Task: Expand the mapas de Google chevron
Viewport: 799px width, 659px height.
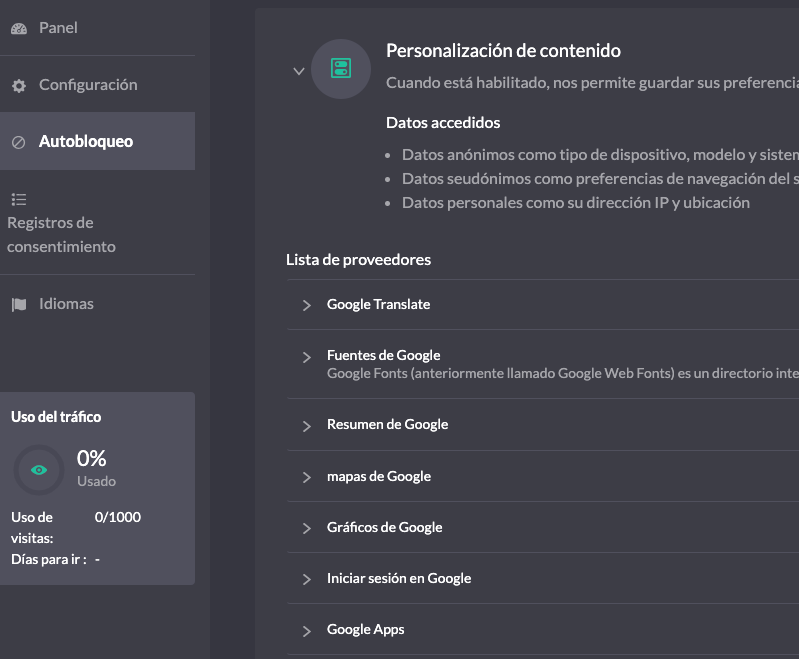Action: click(306, 478)
